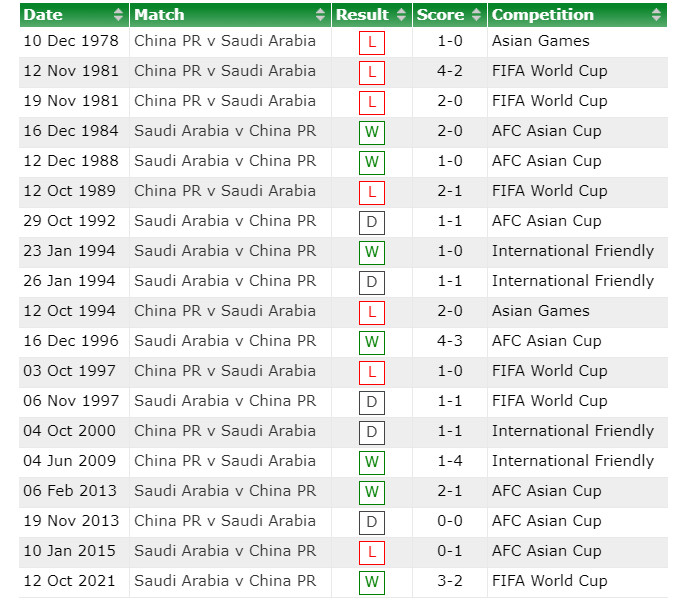The width and height of the screenshot is (691, 604).
Task: Click the green W badge for 16 Dec 1984
Action: (x=372, y=133)
